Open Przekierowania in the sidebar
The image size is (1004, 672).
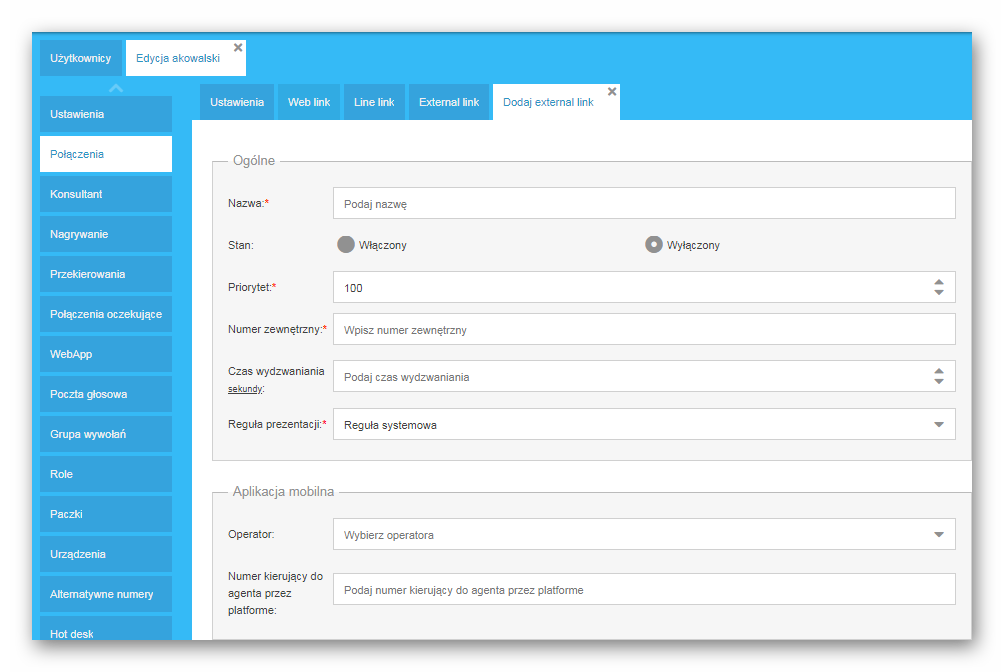[x=106, y=274]
